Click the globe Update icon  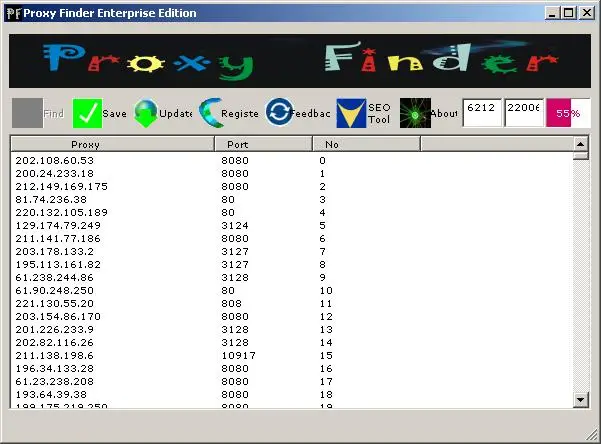point(146,113)
